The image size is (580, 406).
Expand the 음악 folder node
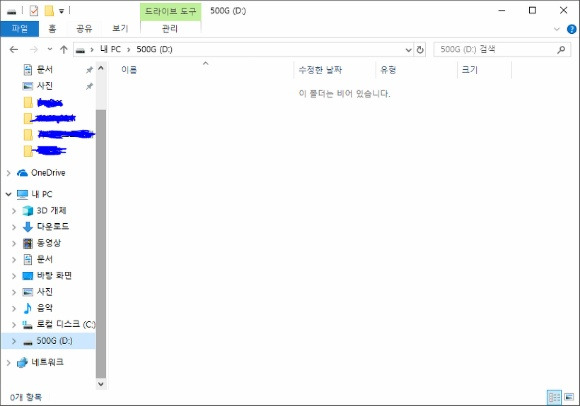pos(14,308)
